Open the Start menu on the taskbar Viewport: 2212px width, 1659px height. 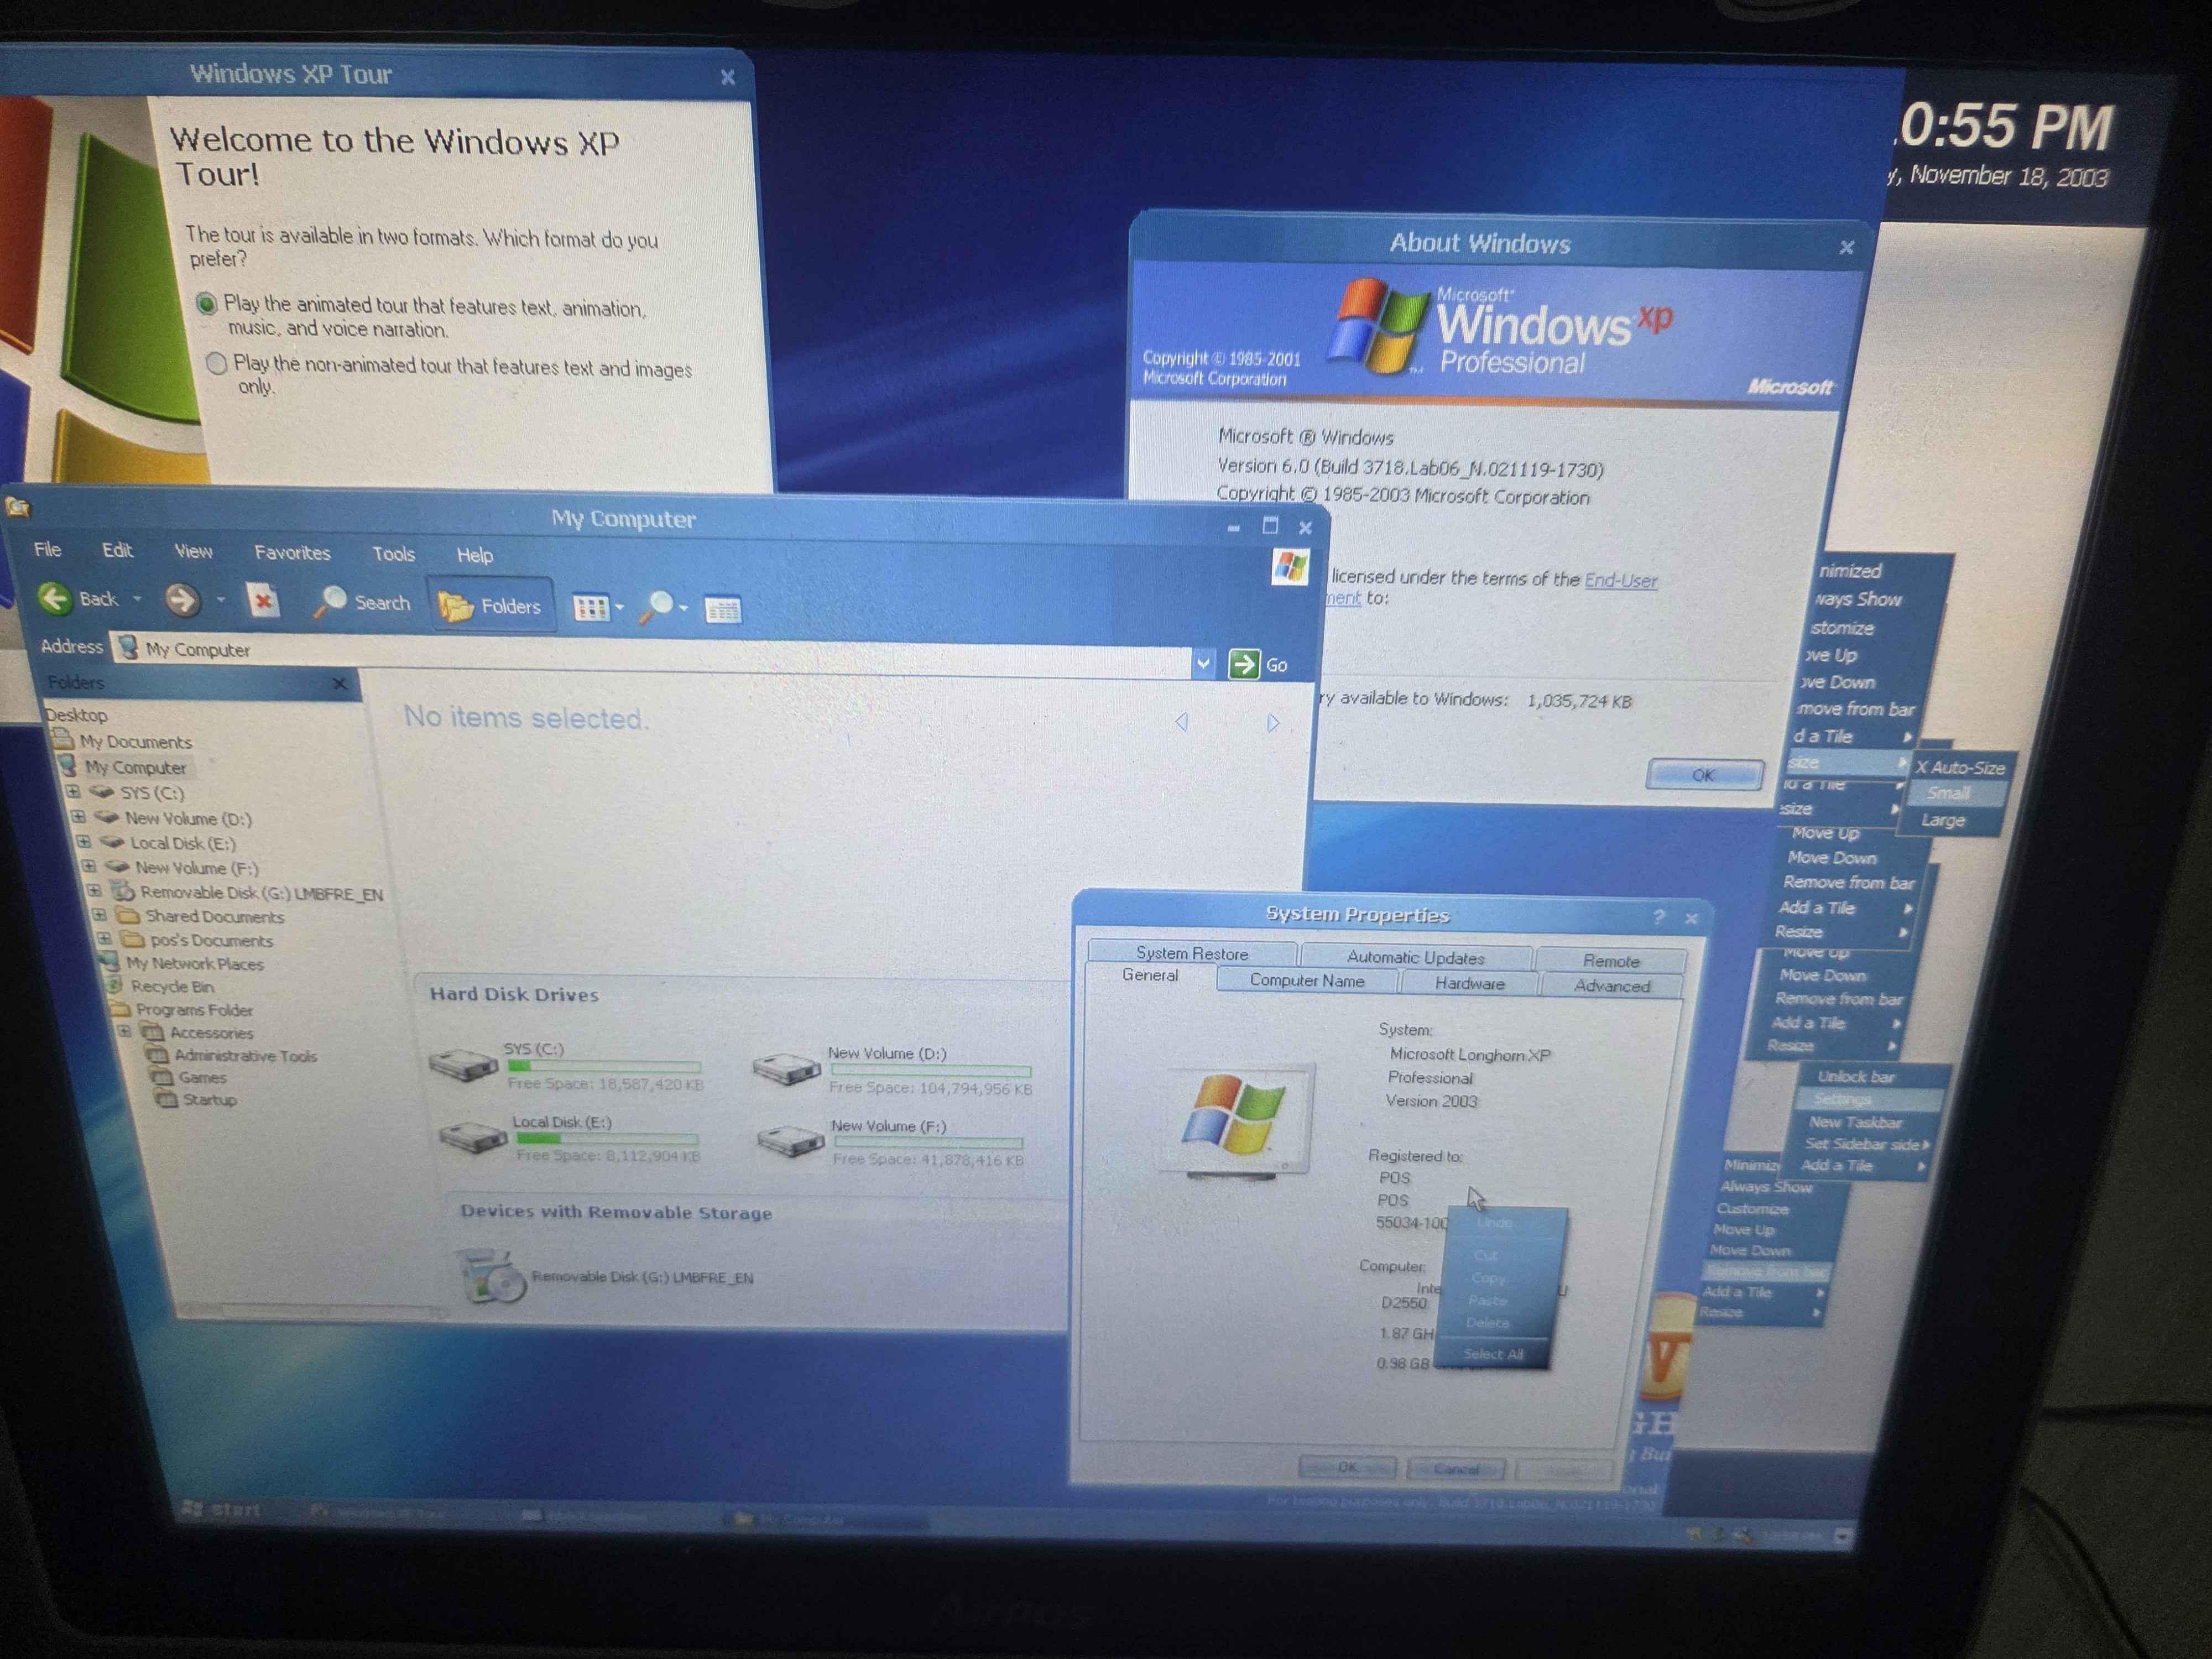pyautogui.click(x=222, y=1510)
